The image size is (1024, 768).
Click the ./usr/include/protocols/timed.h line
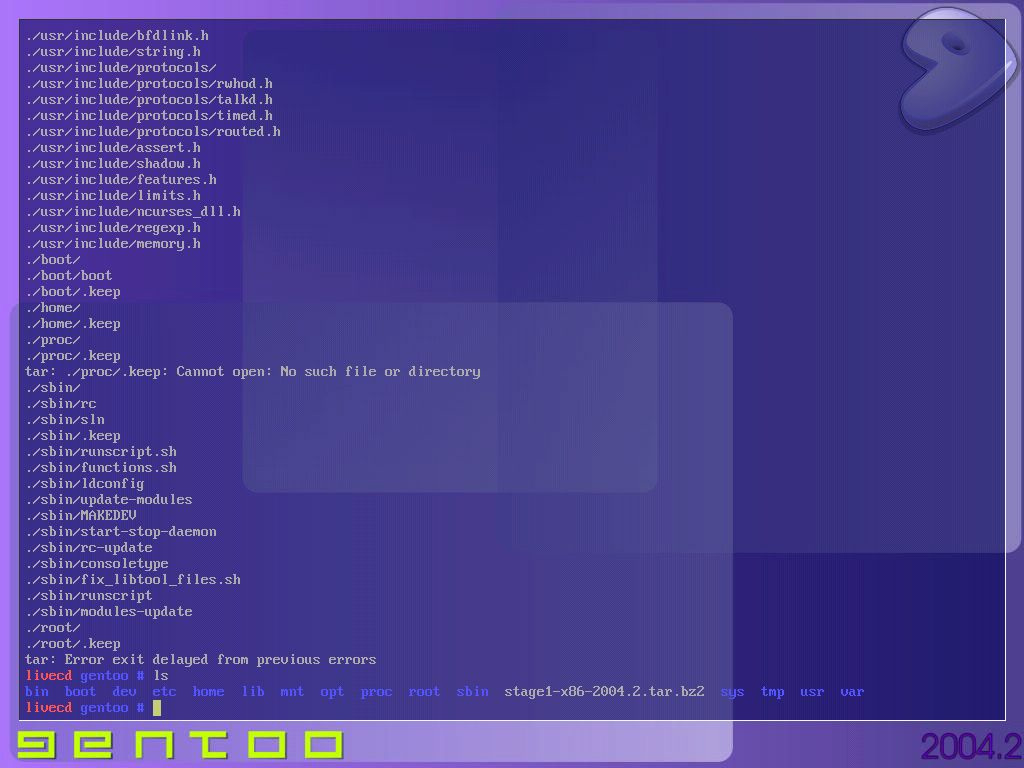tap(149, 116)
